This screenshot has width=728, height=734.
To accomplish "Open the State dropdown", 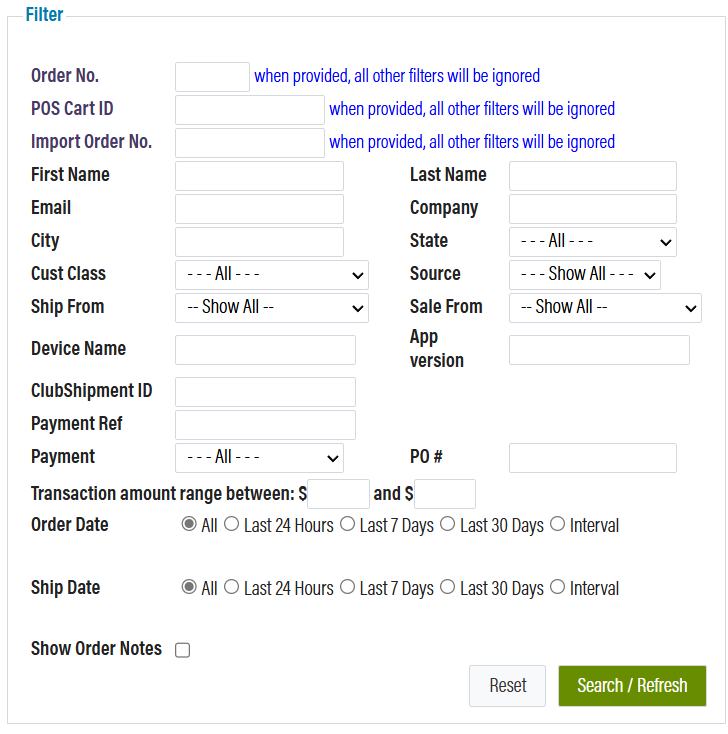I will 592,242.
